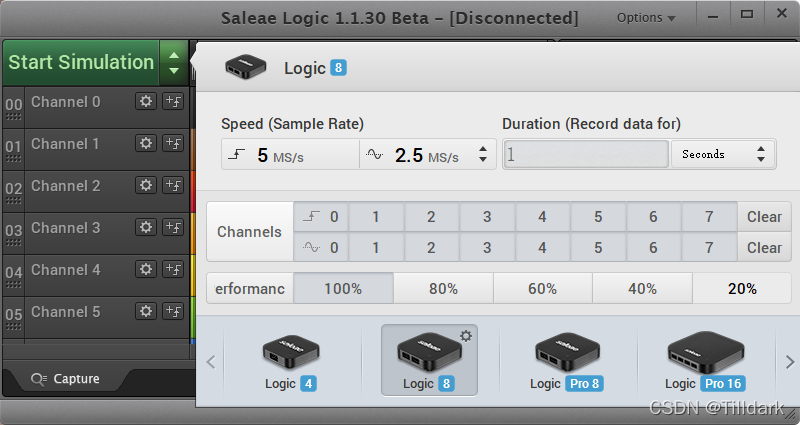The width and height of the screenshot is (800, 425).
Task: Toggle digital channel 7
Action: pyautogui.click(x=709, y=217)
